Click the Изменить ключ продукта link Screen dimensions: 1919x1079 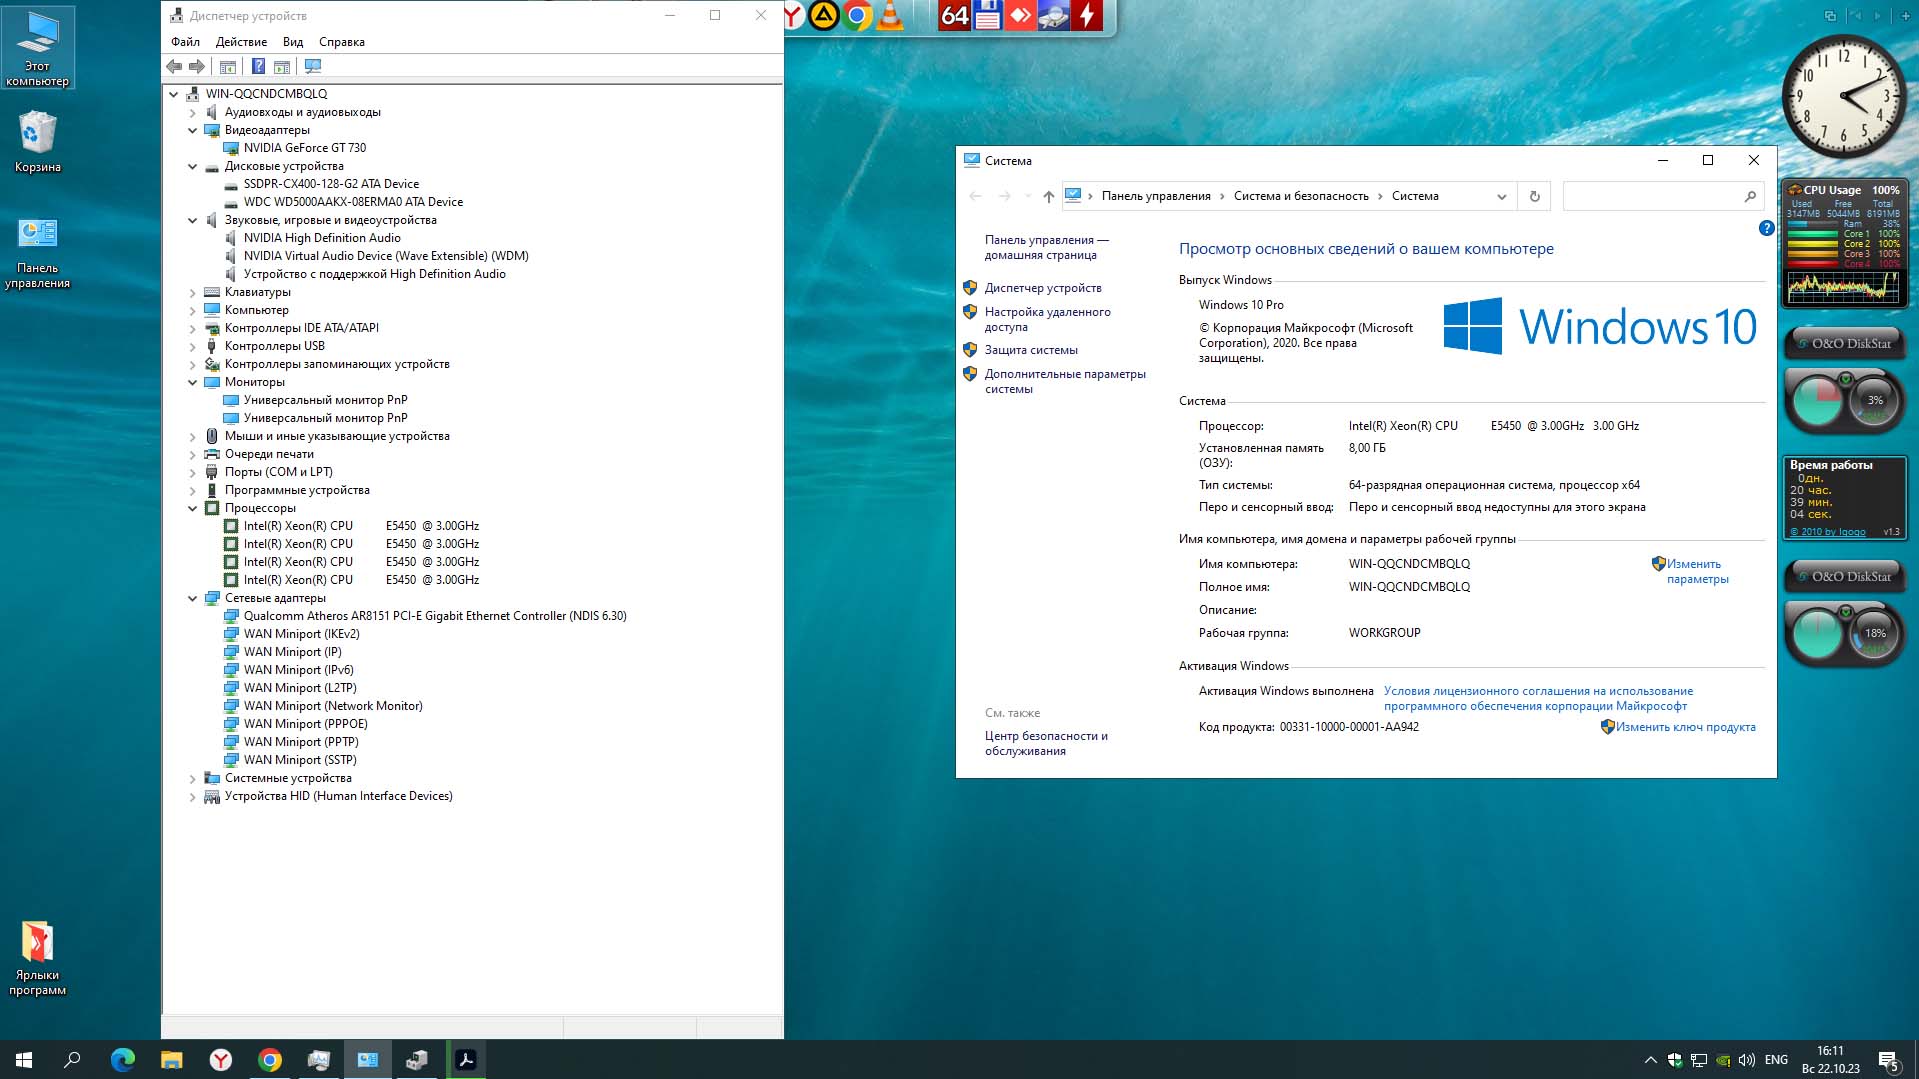[1685, 727]
